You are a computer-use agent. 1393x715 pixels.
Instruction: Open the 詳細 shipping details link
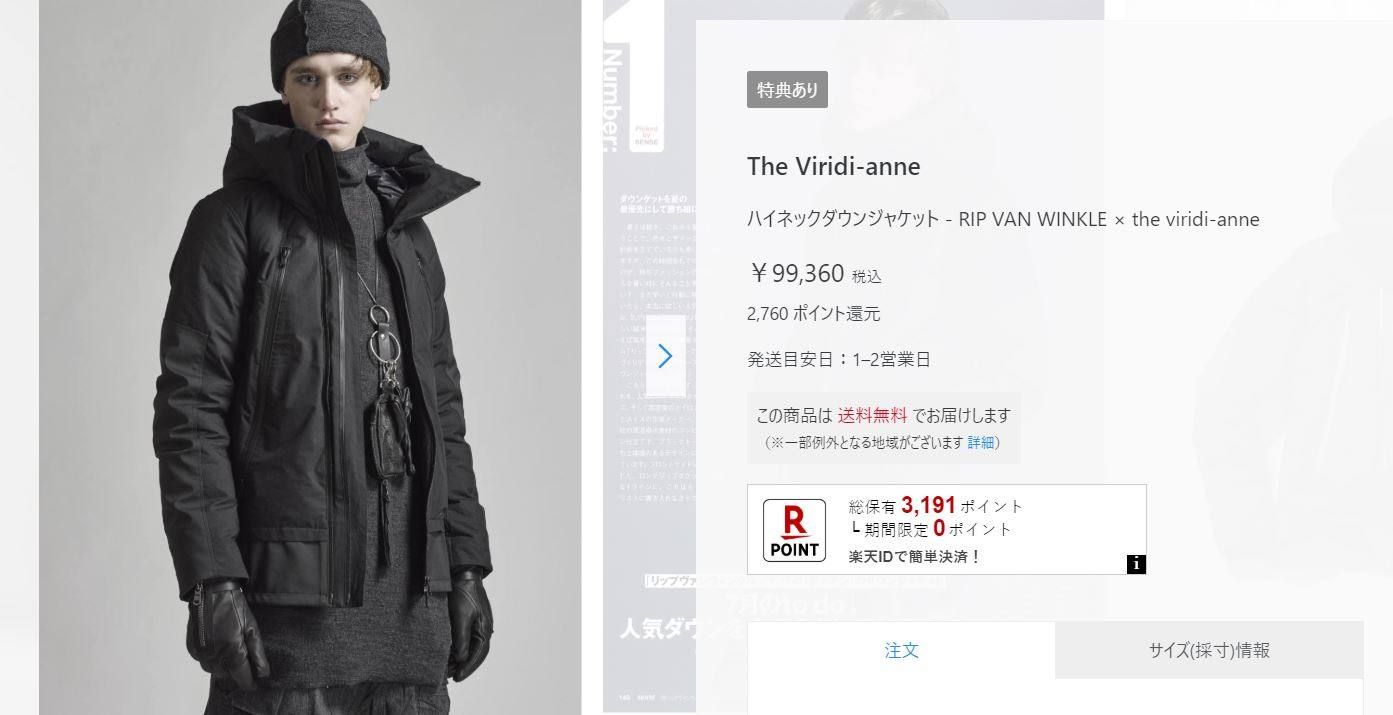(980, 442)
